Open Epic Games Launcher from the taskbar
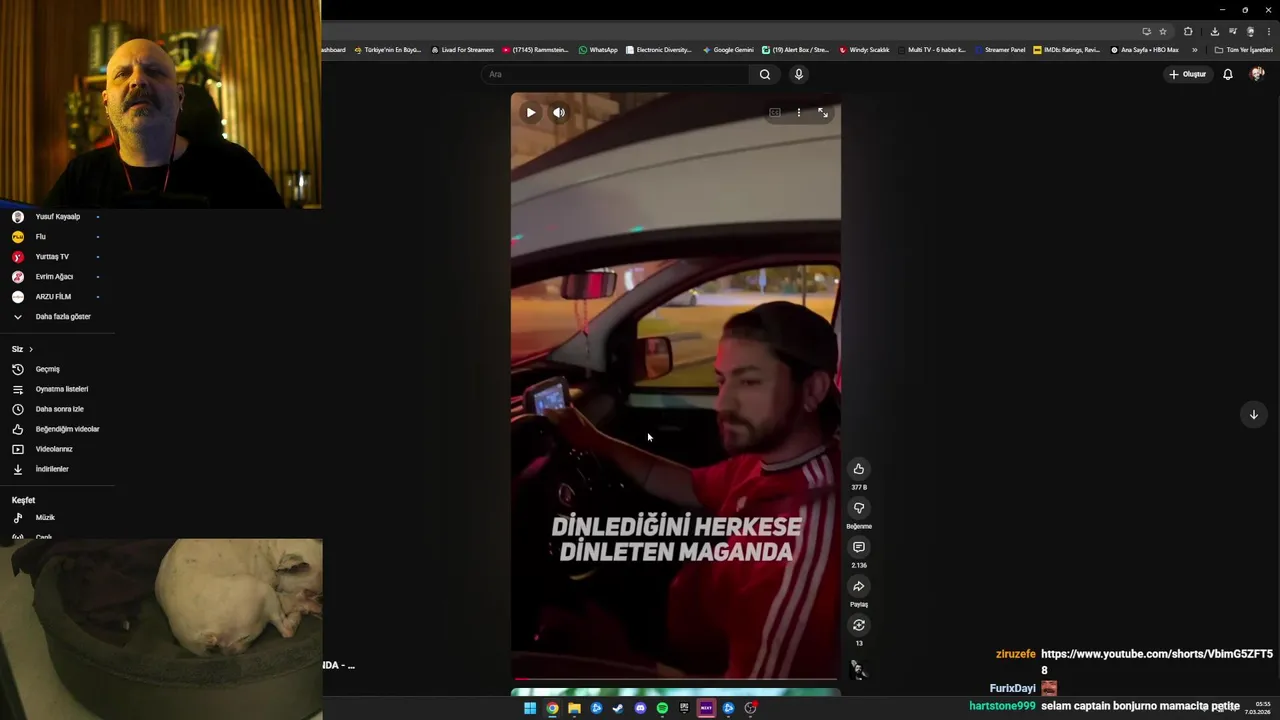The width and height of the screenshot is (1280, 720). point(684,708)
